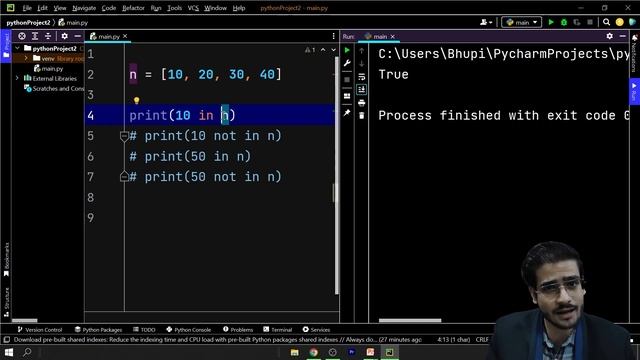Open Version Control tool window
This screenshot has height=360, width=640.
[x=40, y=329]
